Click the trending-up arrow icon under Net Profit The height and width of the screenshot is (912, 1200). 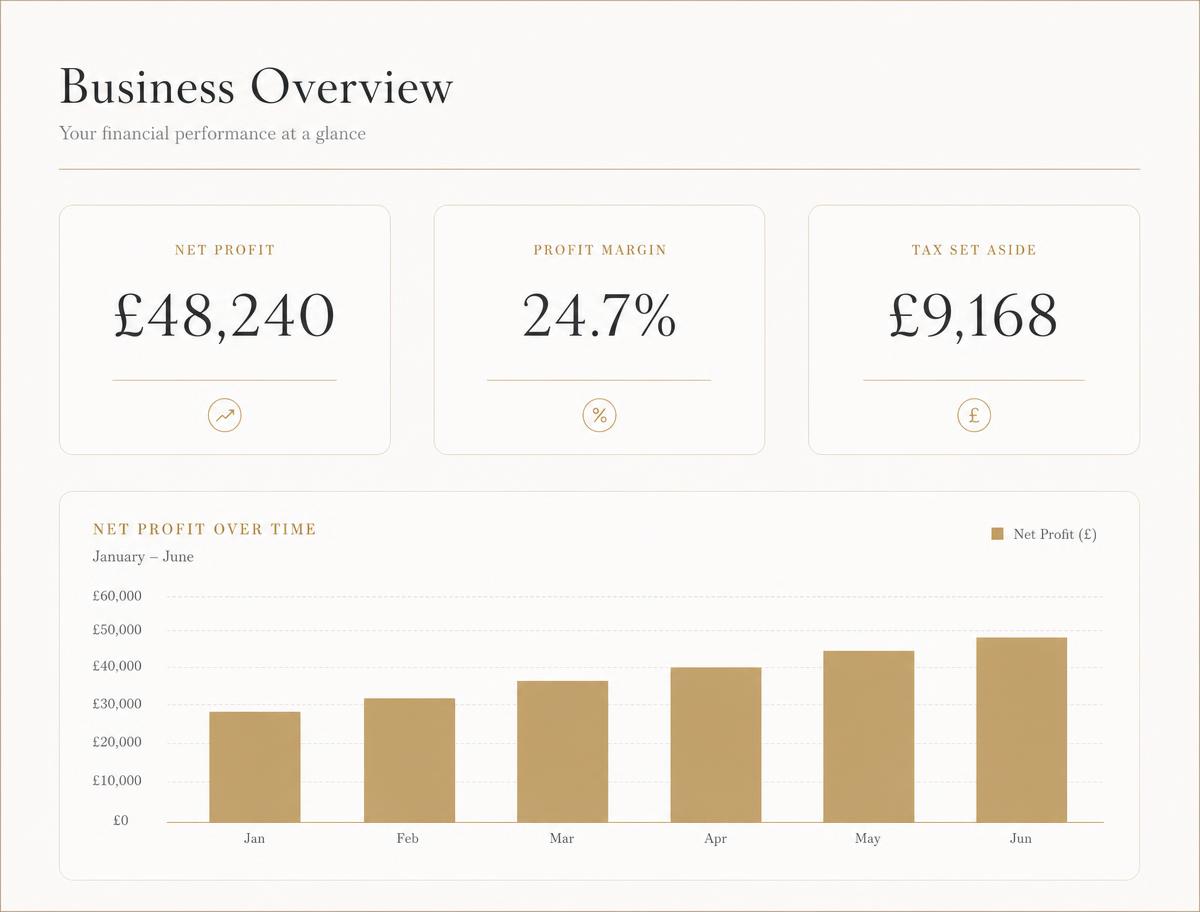coord(225,415)
